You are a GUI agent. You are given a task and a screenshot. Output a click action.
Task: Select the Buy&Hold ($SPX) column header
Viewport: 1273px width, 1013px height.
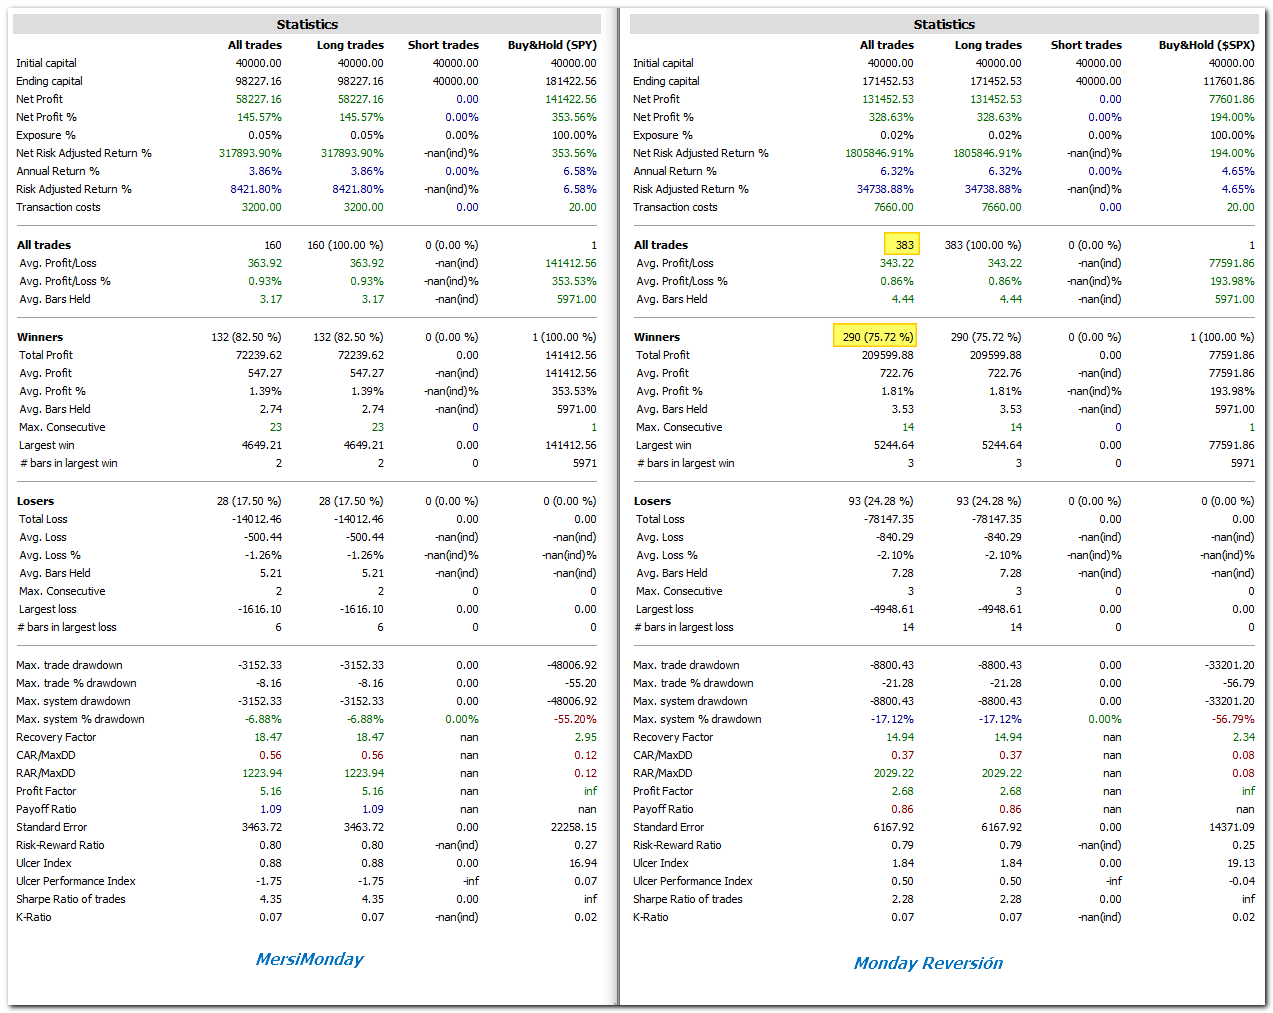[x=1206, y=45]
